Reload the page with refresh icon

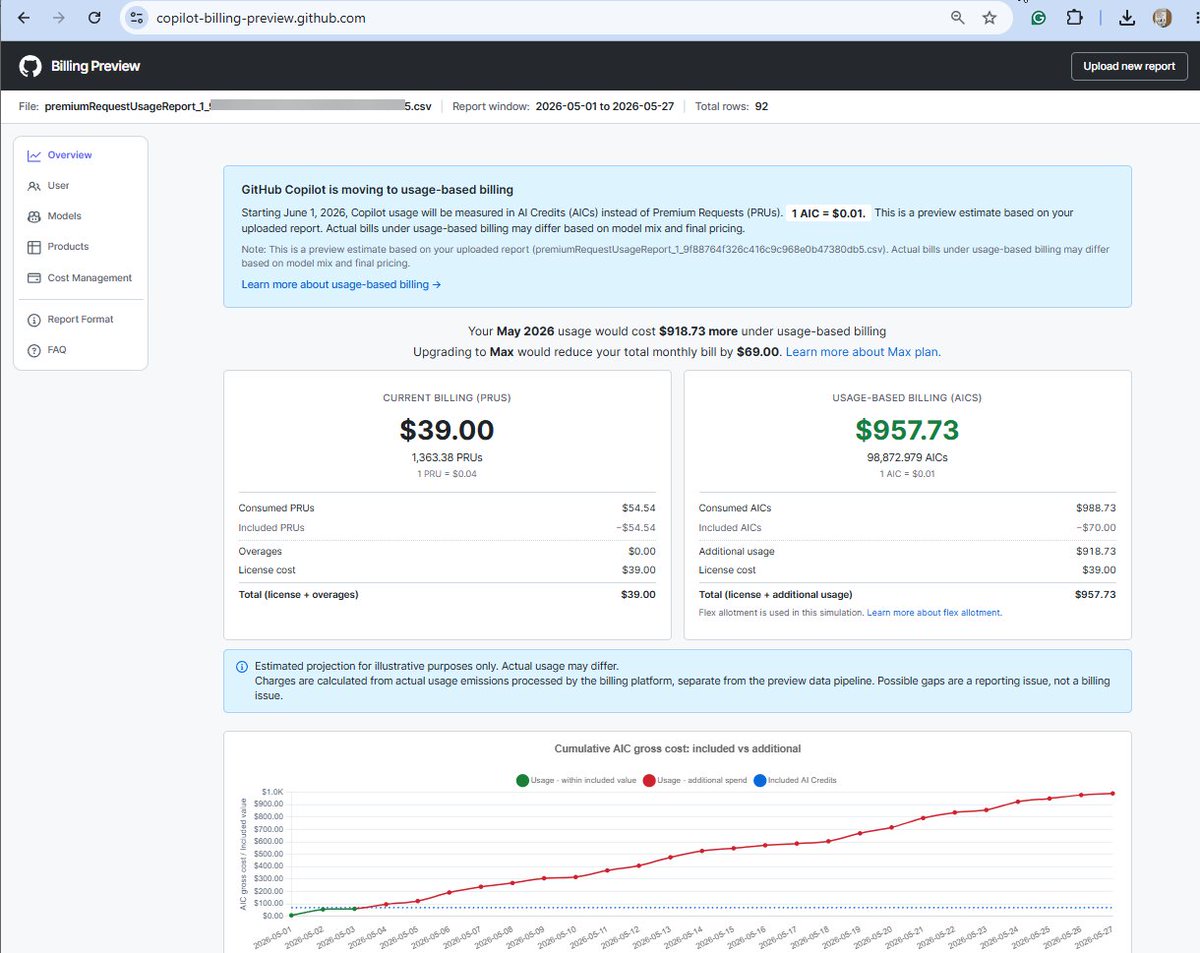click(94, 18)
